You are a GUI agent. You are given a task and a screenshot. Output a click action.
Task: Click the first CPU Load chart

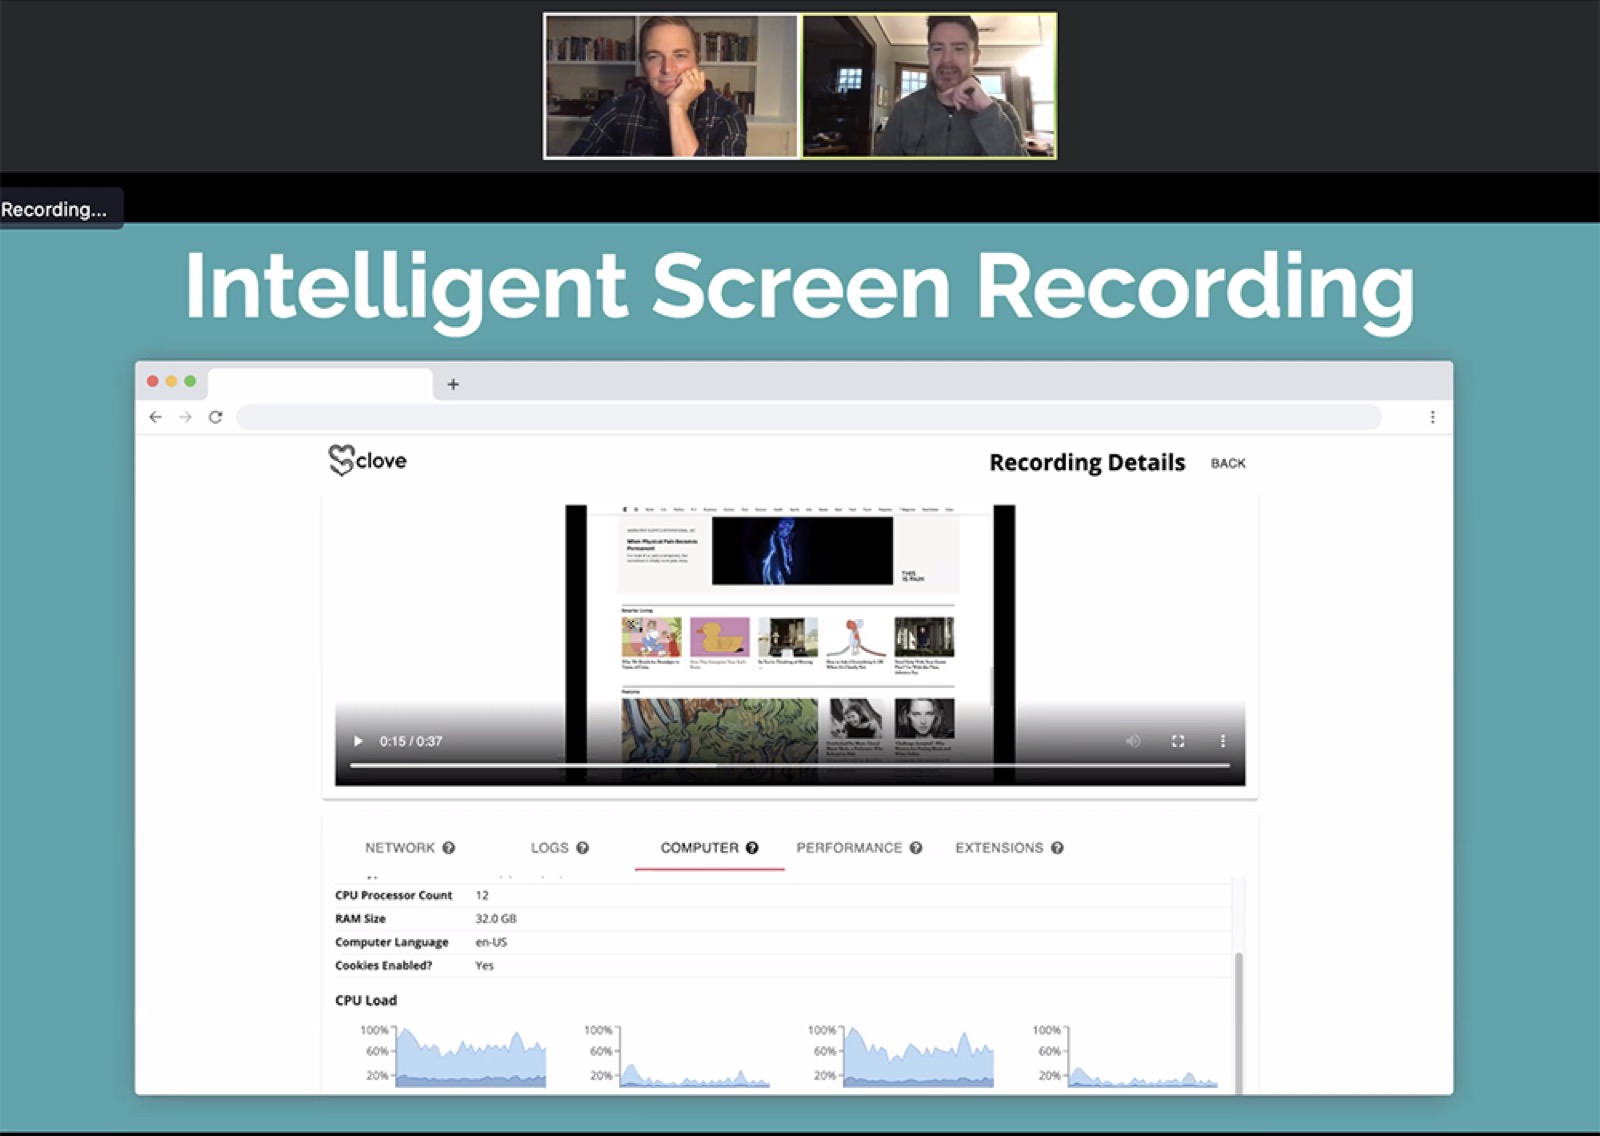[x=454, y=1056]
